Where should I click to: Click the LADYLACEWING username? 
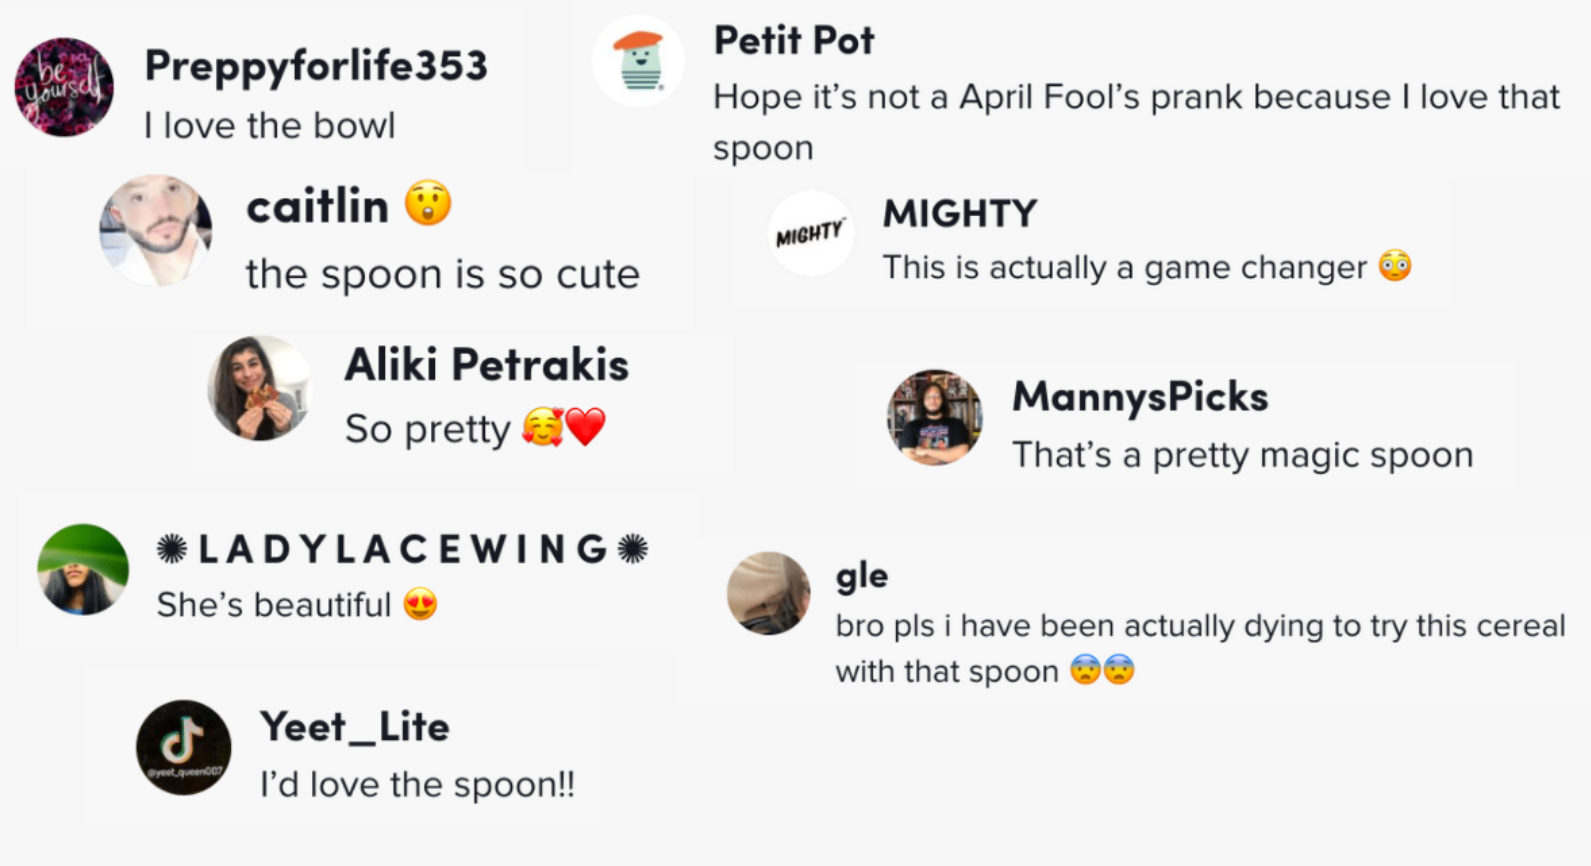point(402,549)
